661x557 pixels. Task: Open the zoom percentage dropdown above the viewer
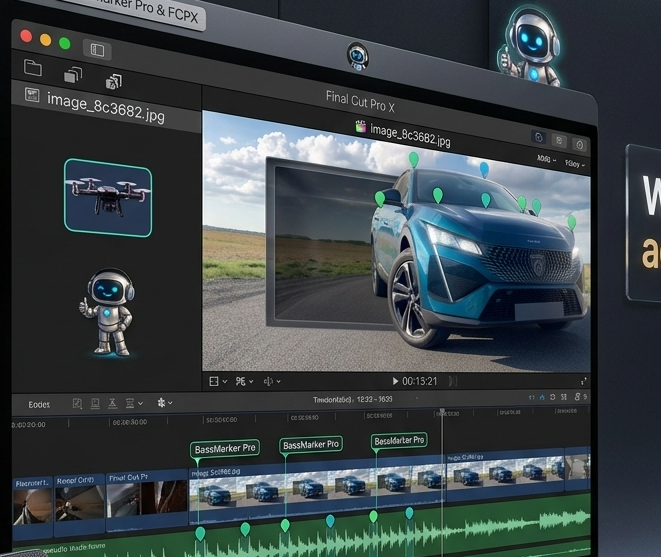[546, 159]
